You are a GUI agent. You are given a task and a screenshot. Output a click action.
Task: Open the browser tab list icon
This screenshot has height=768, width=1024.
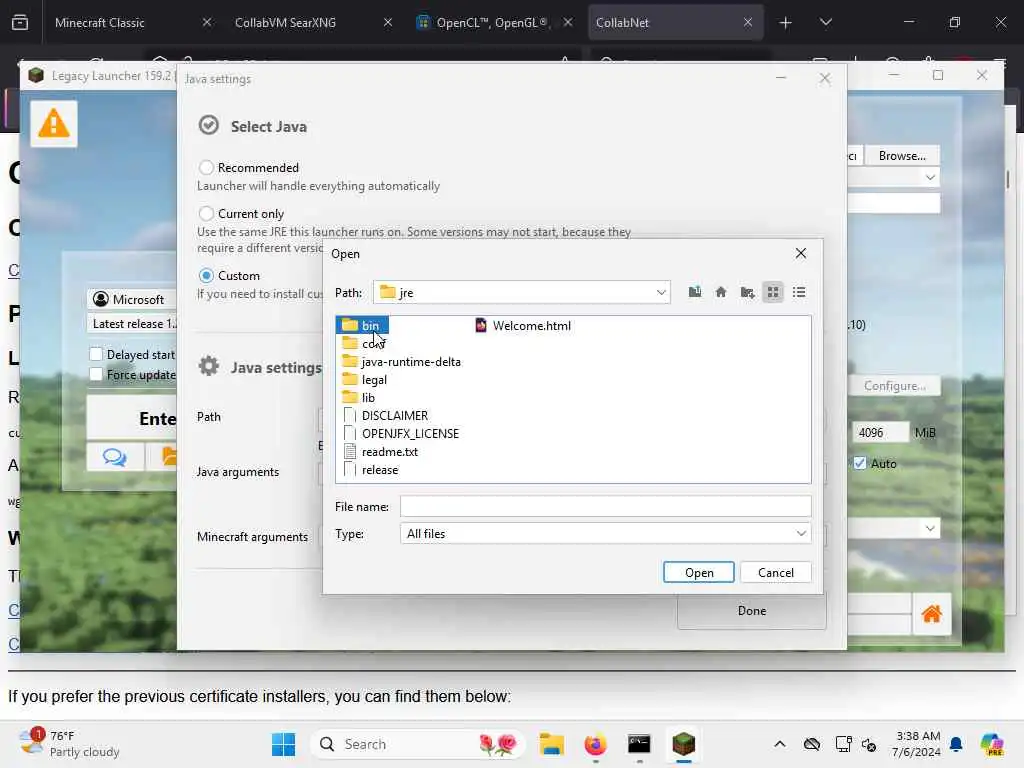(x=20, y=22)
